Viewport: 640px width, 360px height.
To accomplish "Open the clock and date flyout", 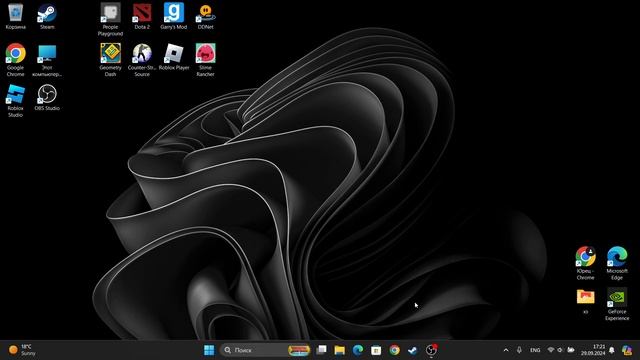I will (x=593, y=350).
